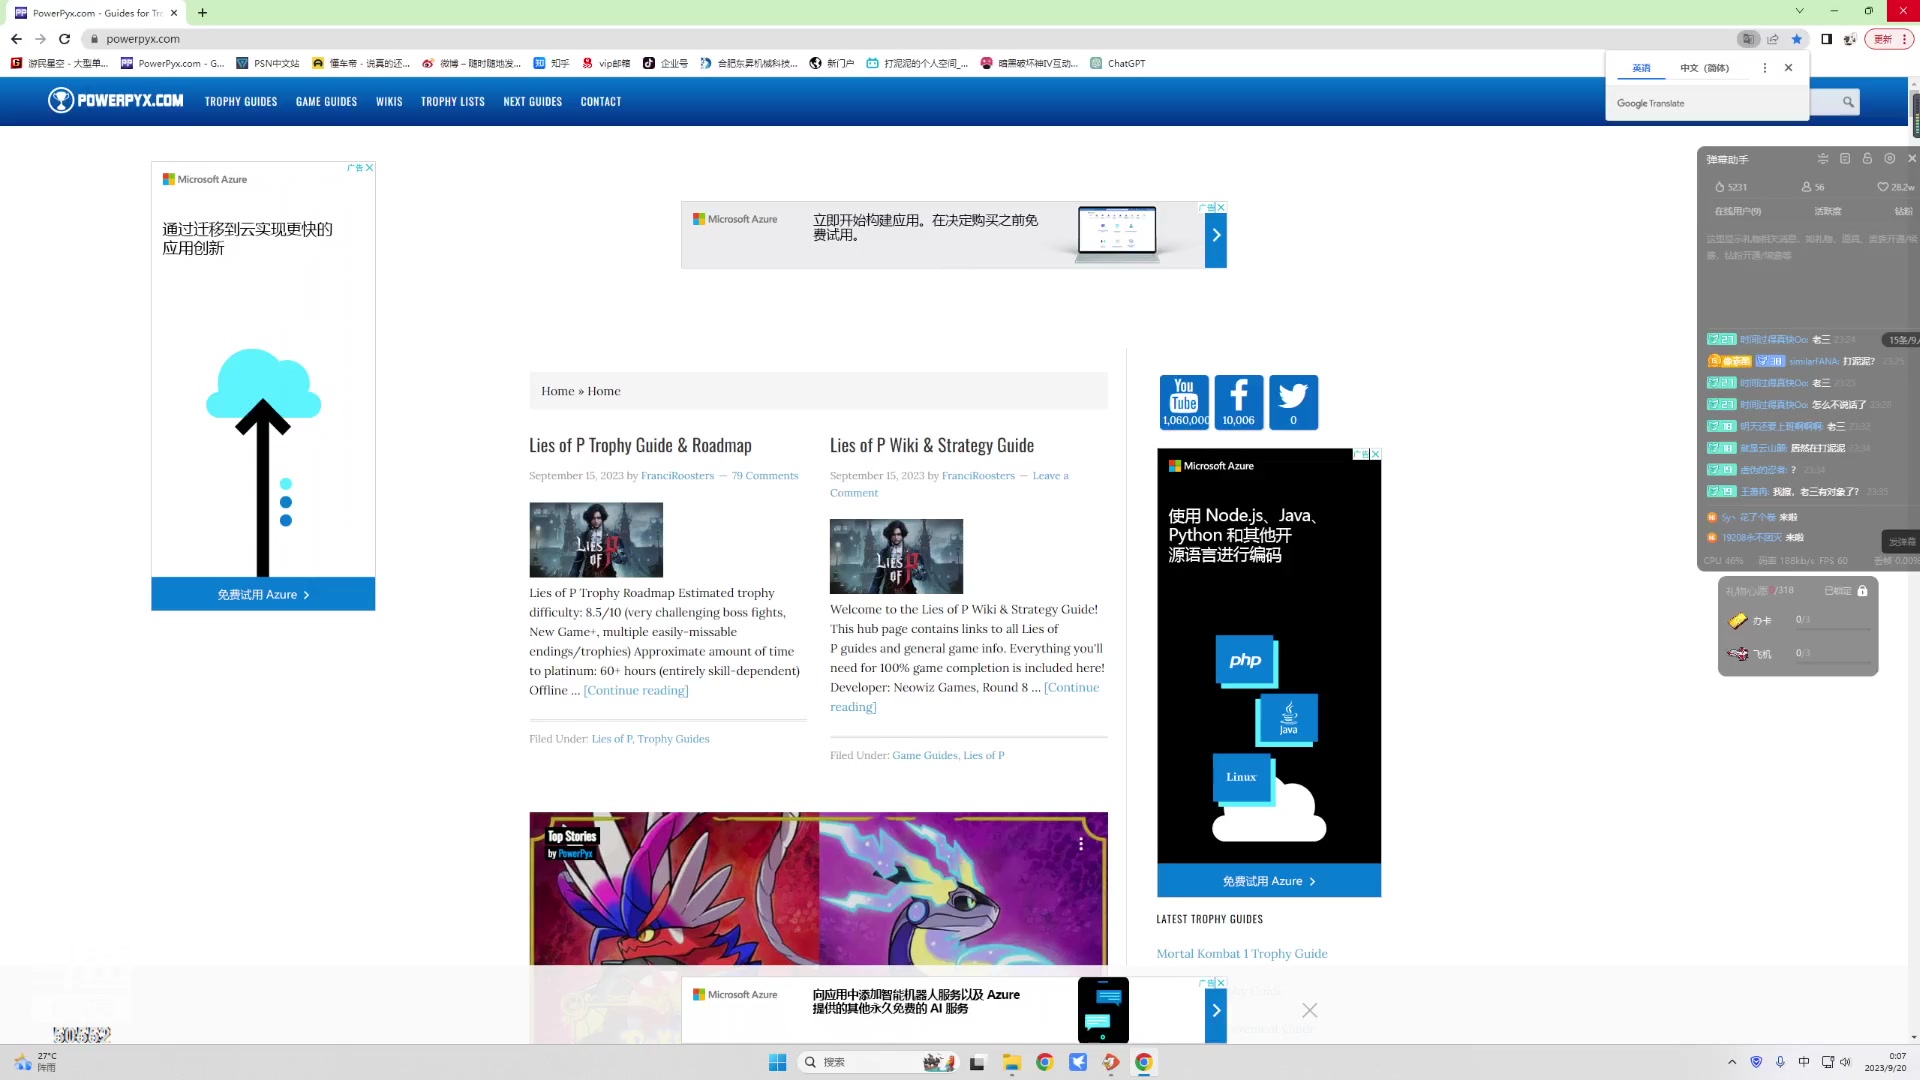Open the Twitter social button

point(1293,402)
